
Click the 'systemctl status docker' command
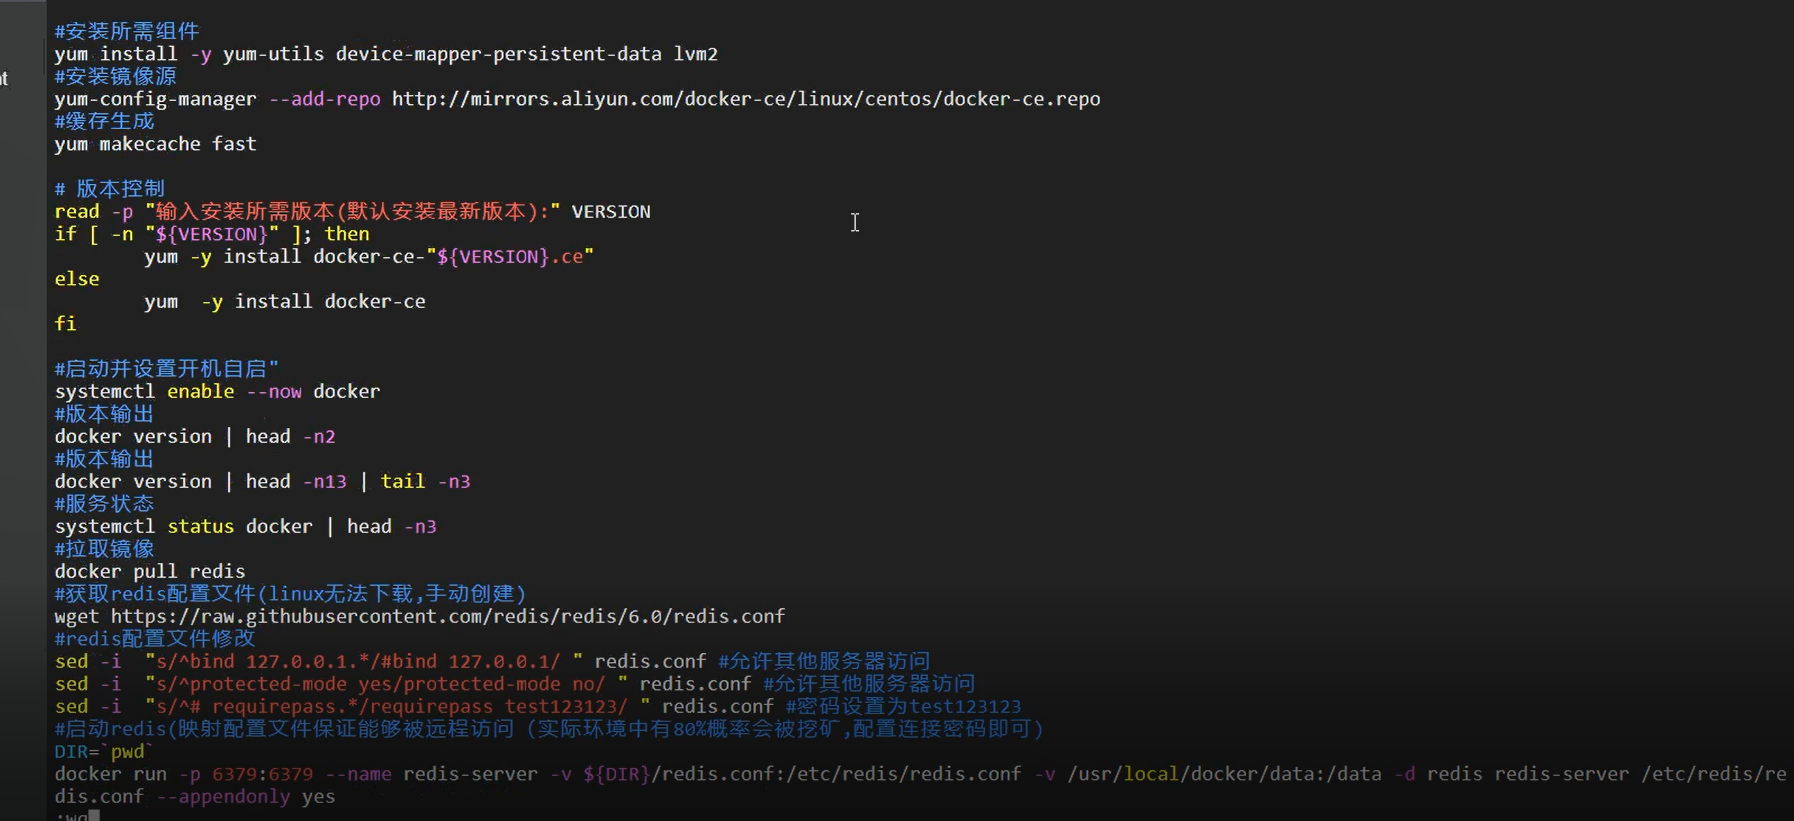(x=183, y=526)
